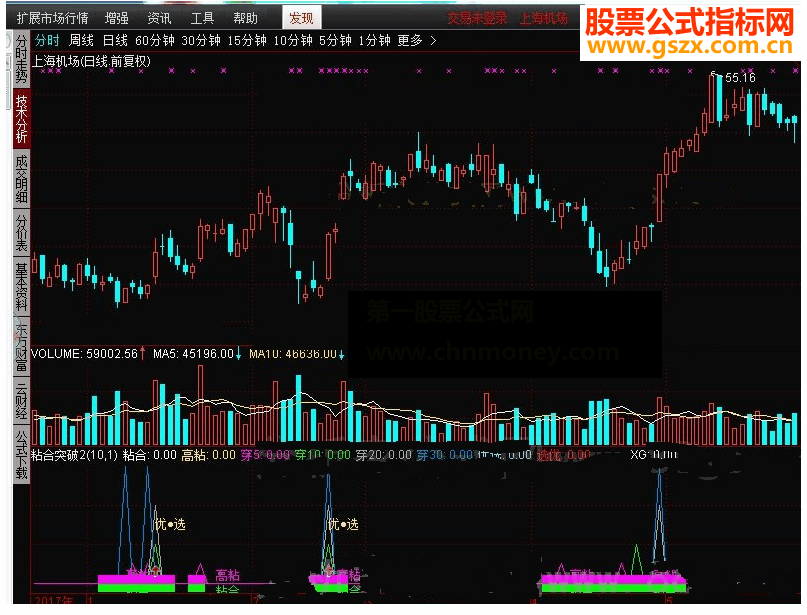Image resolution: width=807 pixels, height=615 pixels.
Task: Open the 工具 menu
Action: pos(202,19)
